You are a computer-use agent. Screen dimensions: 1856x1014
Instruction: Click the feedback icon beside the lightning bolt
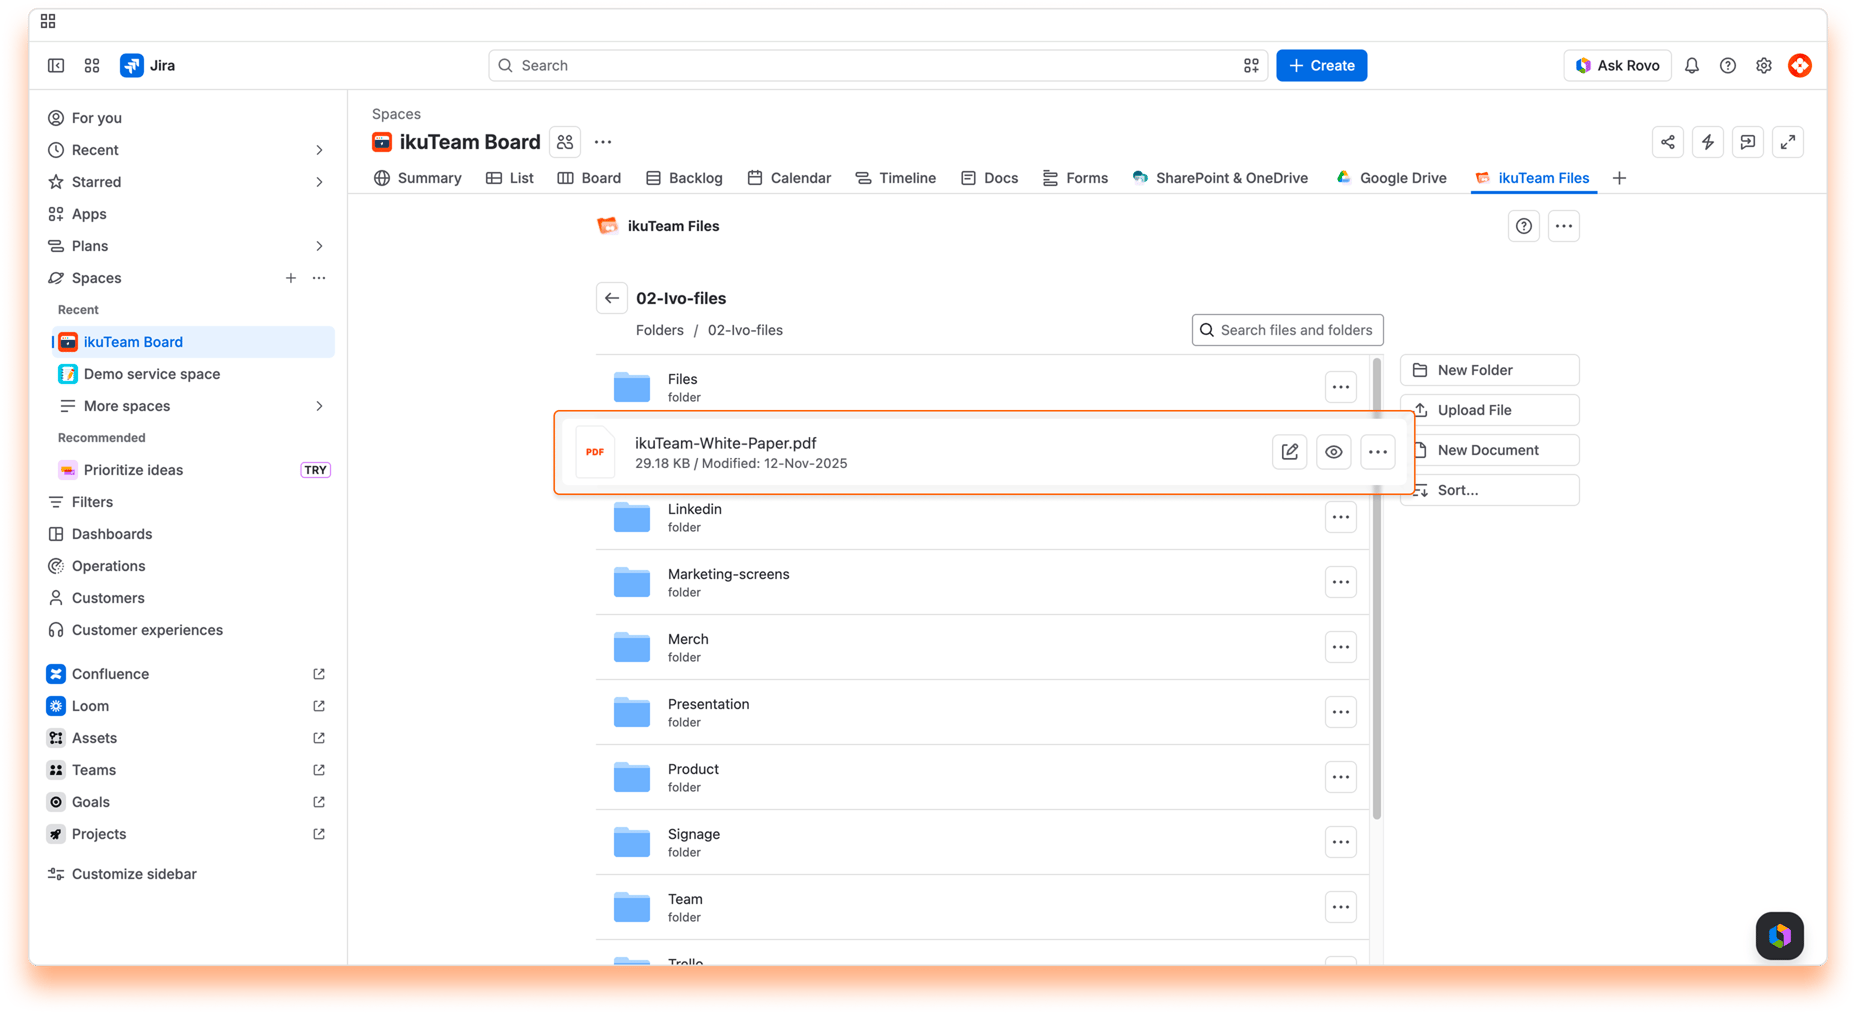tap(1748, 142)
